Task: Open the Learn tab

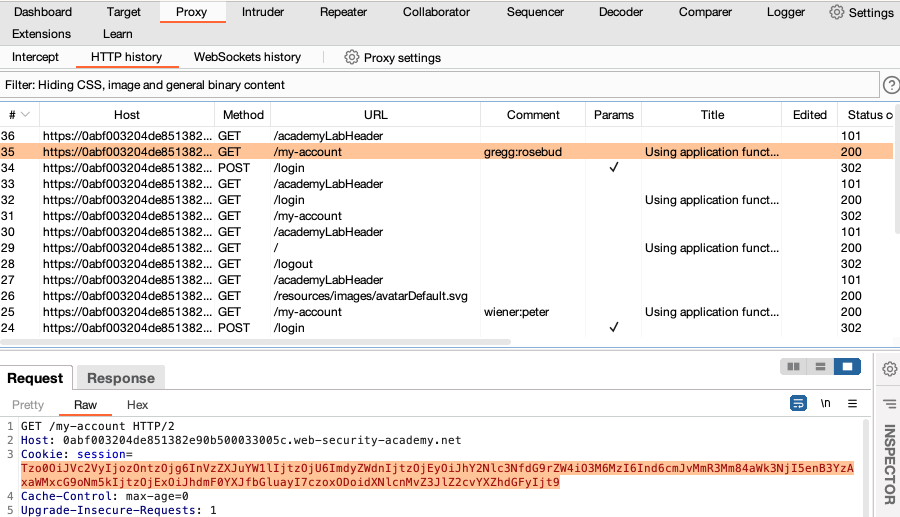Action: (x=118, y=34)
